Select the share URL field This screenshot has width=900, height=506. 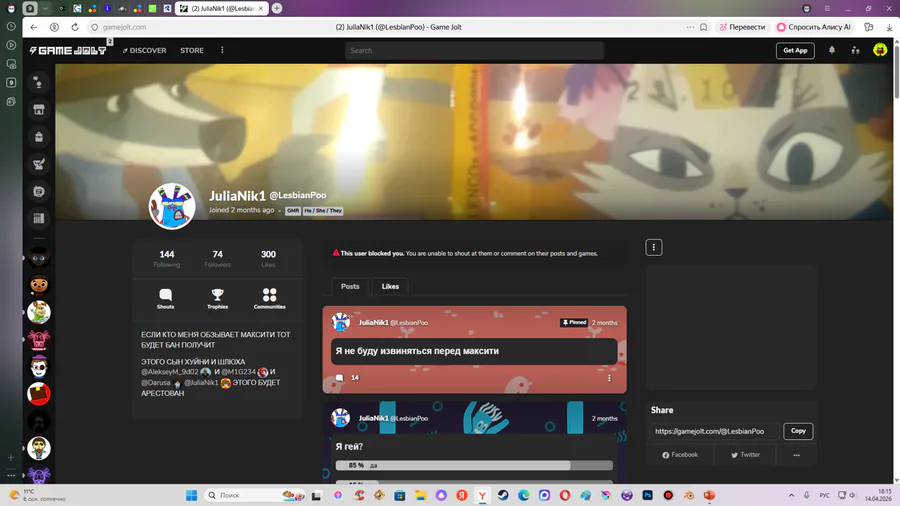point(715,431)
